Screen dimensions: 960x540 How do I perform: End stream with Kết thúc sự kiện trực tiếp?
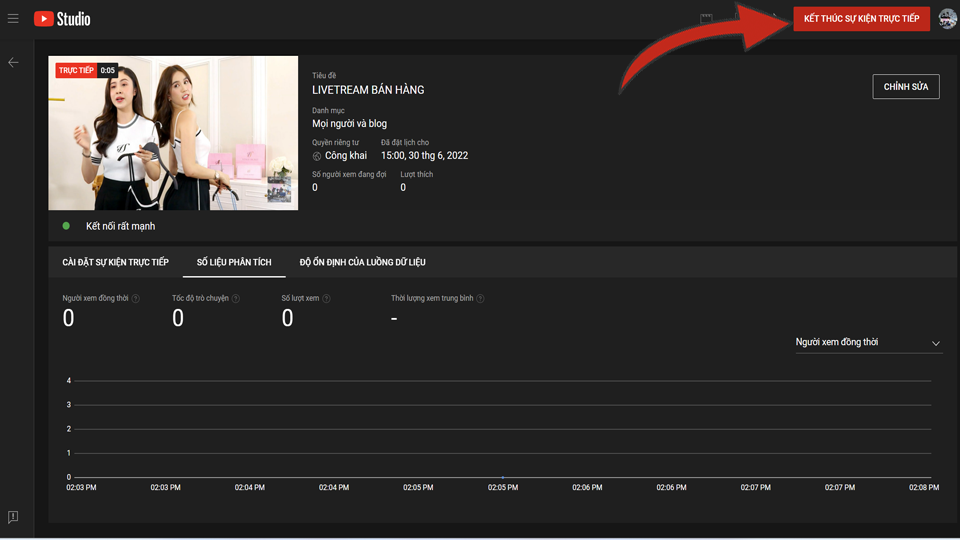tap(861, 19)
